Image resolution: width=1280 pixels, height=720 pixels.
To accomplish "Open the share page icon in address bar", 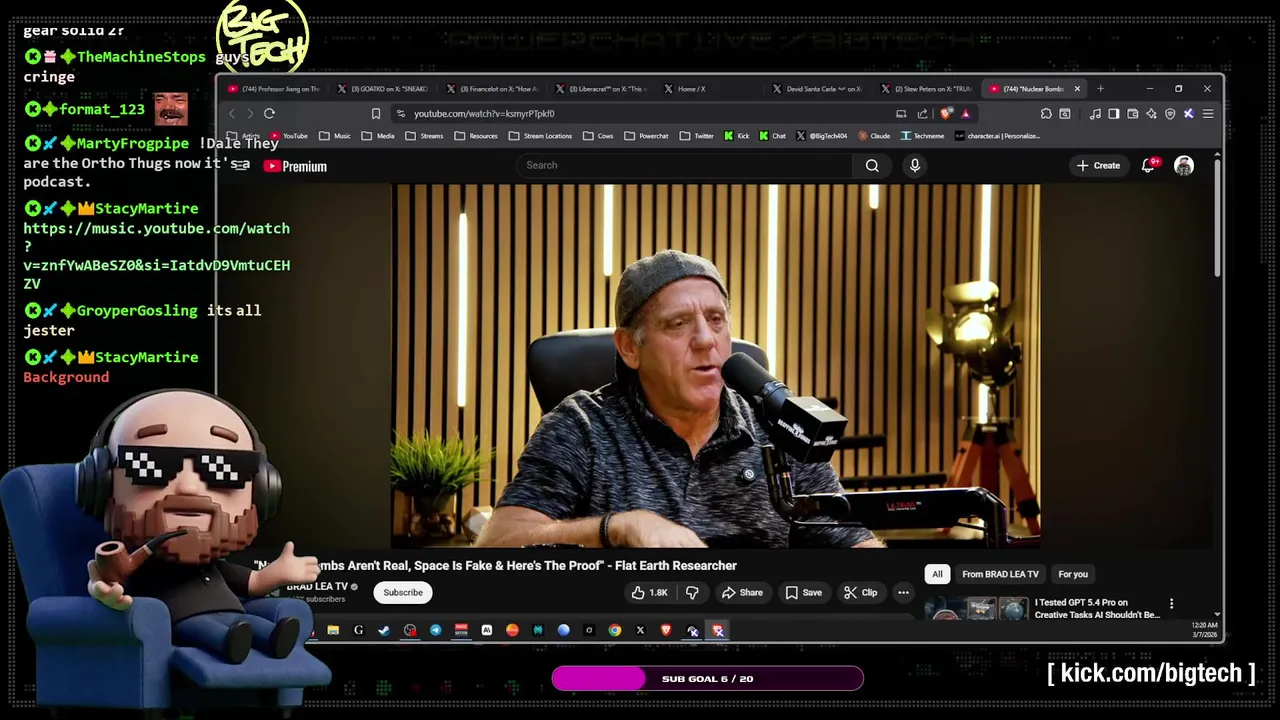I will pyautogui.click(x=922, y=113).
